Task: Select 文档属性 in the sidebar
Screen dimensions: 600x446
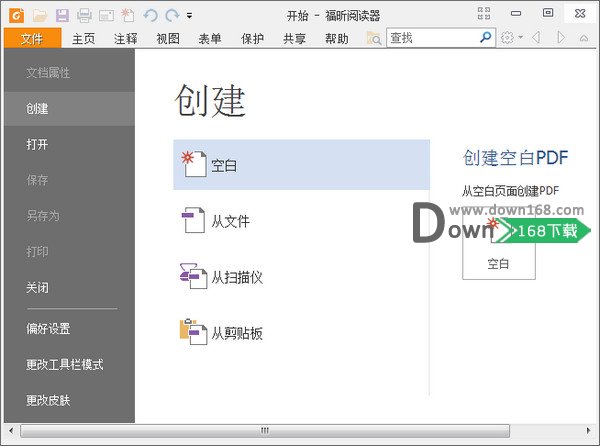Action: pos(69,73)
